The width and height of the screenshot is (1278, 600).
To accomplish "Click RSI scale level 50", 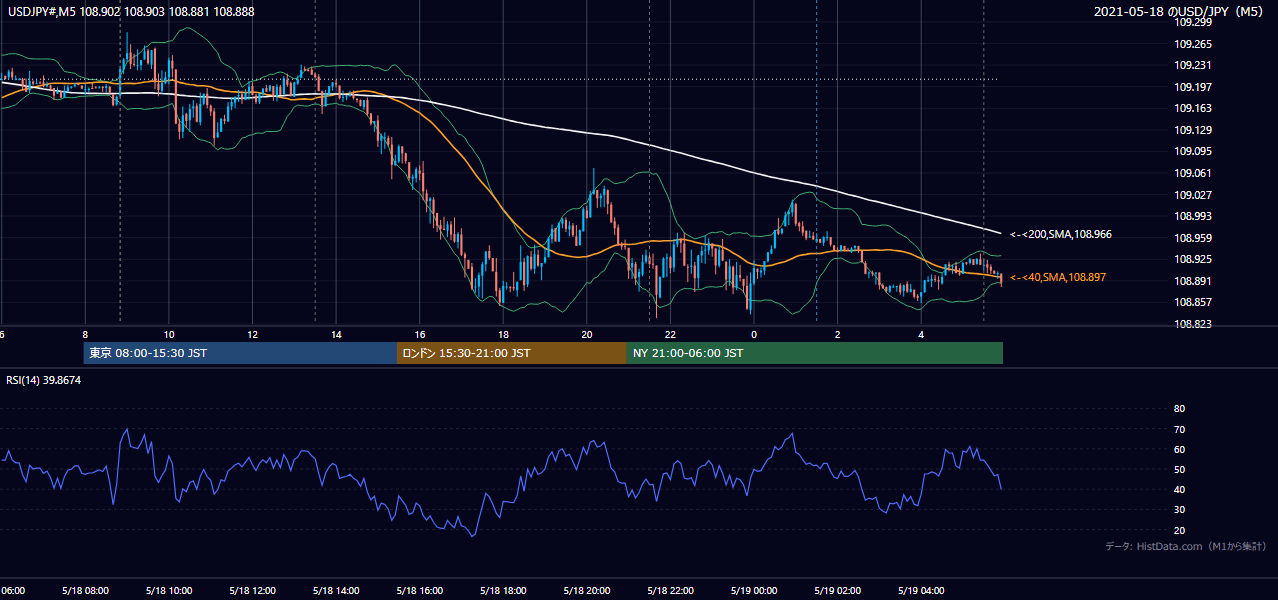I will click(x=1179, y=469).
